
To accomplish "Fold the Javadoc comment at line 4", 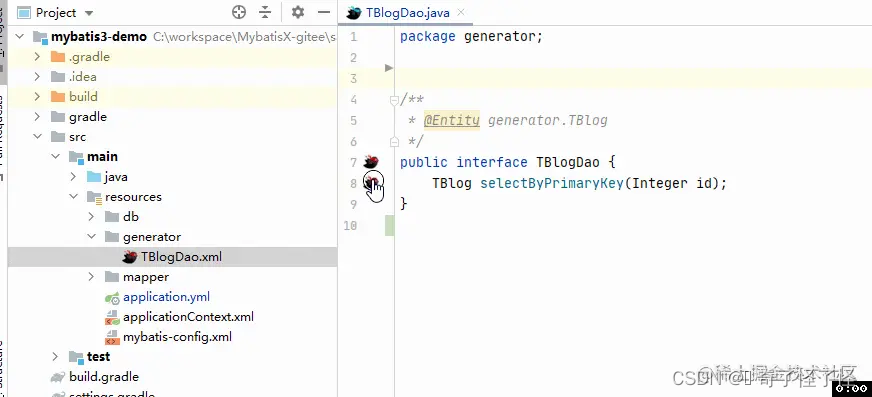I will pyautogui.click(x=394, y=100).
